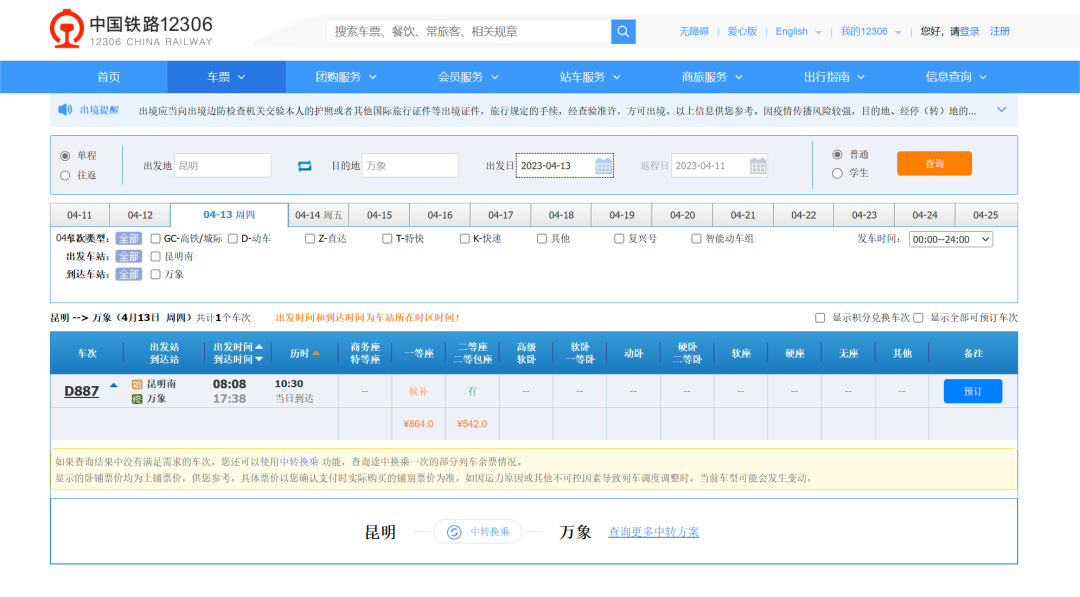The height and width of the screenshot is (597, 1080).
Task: Open the 商旅服务 navigation menu
Action: [712, 77]
